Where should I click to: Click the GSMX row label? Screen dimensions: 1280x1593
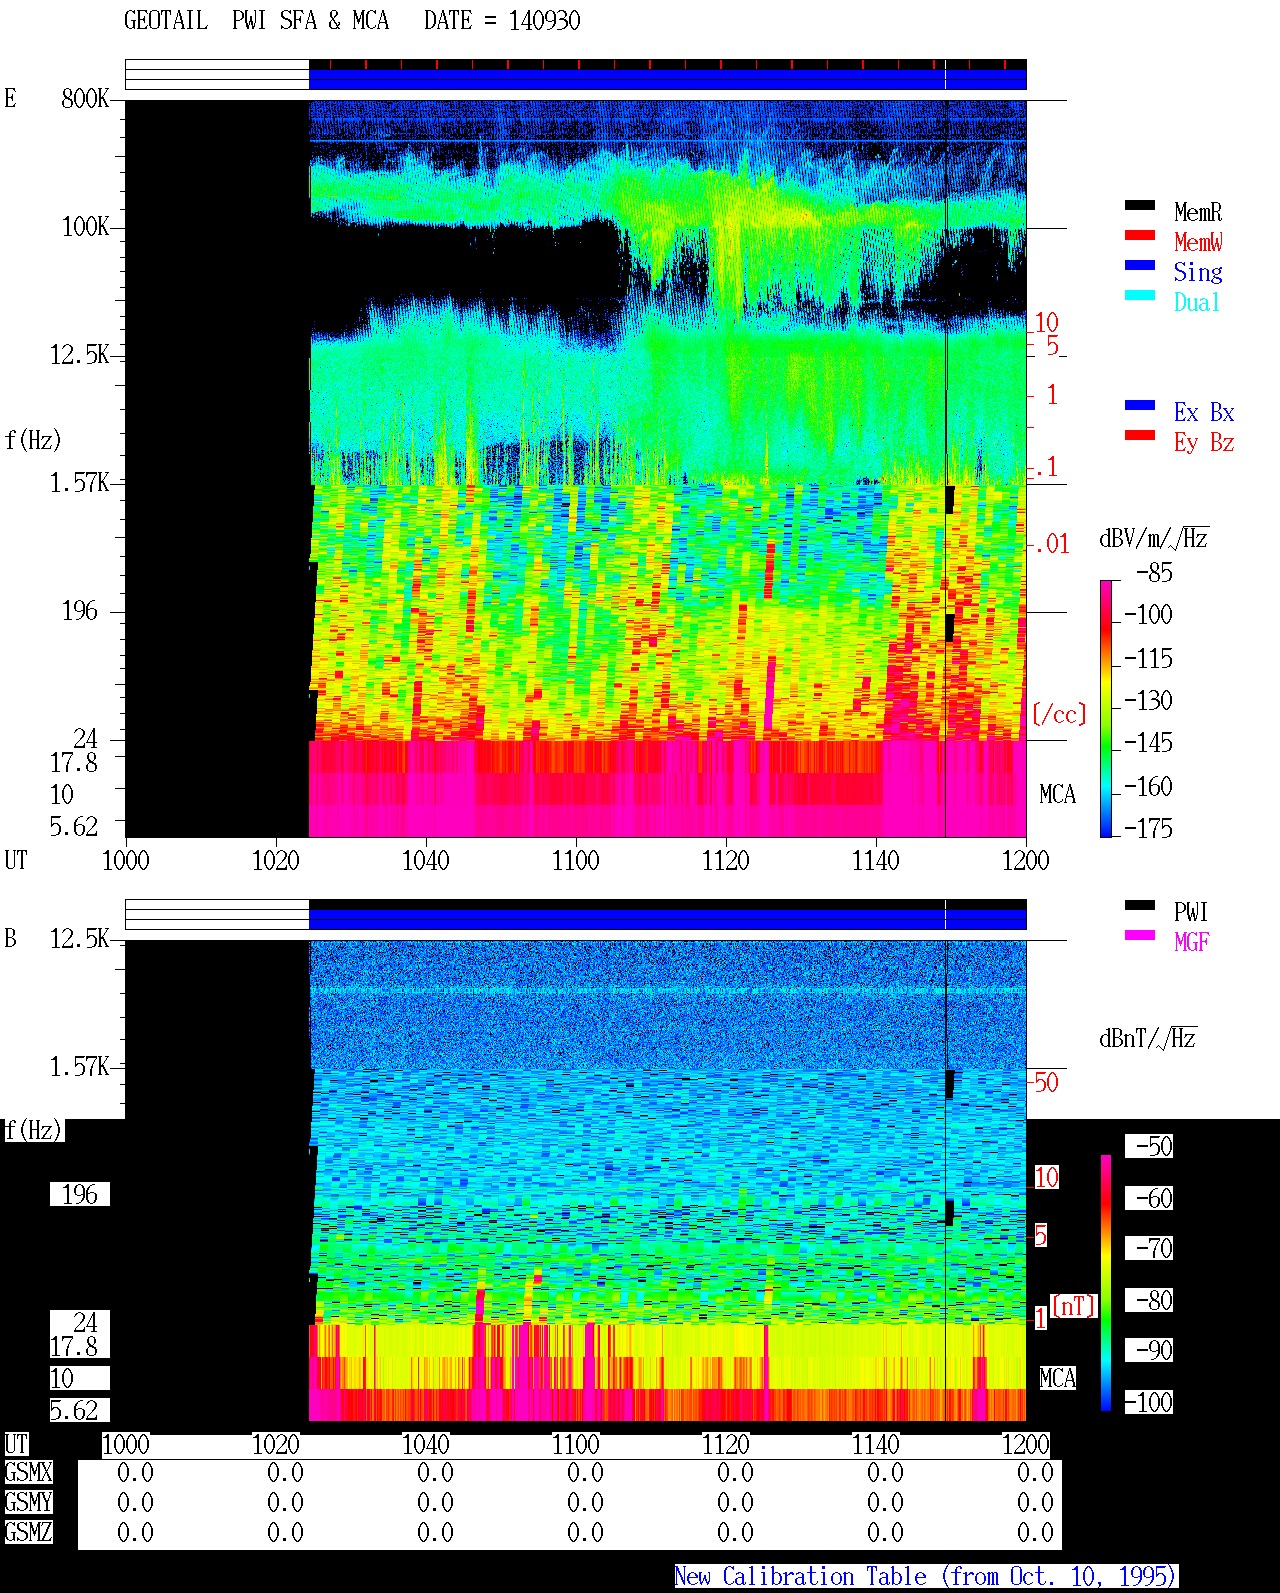pos(28,1473)
